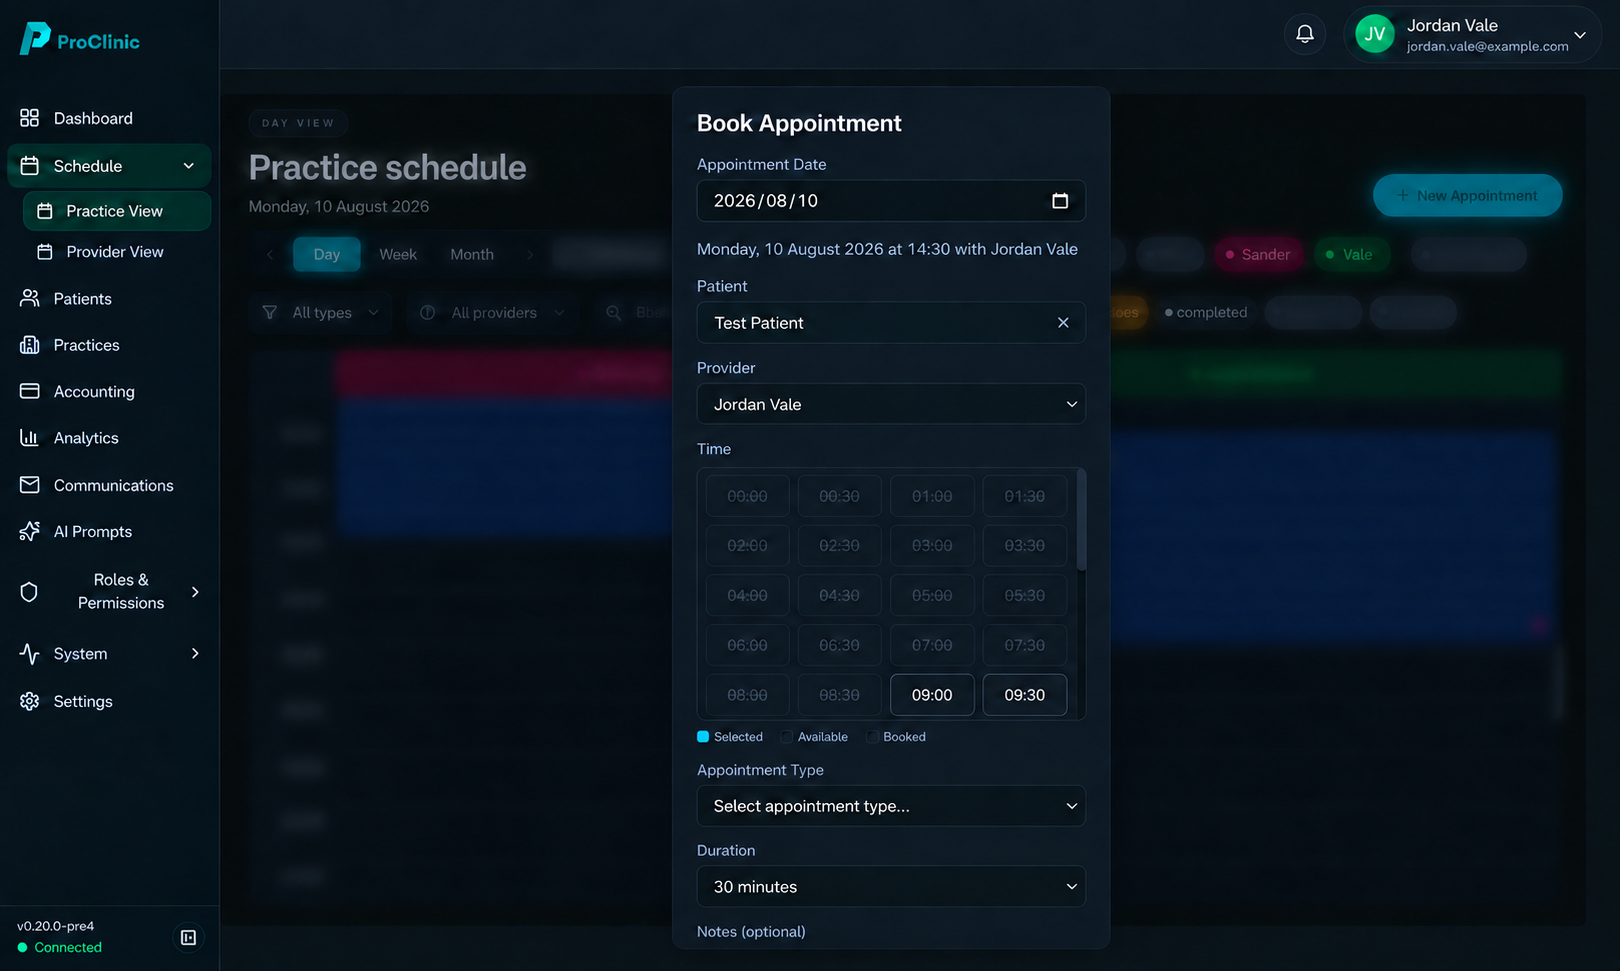Open the notifications bell

point(1305,34)
